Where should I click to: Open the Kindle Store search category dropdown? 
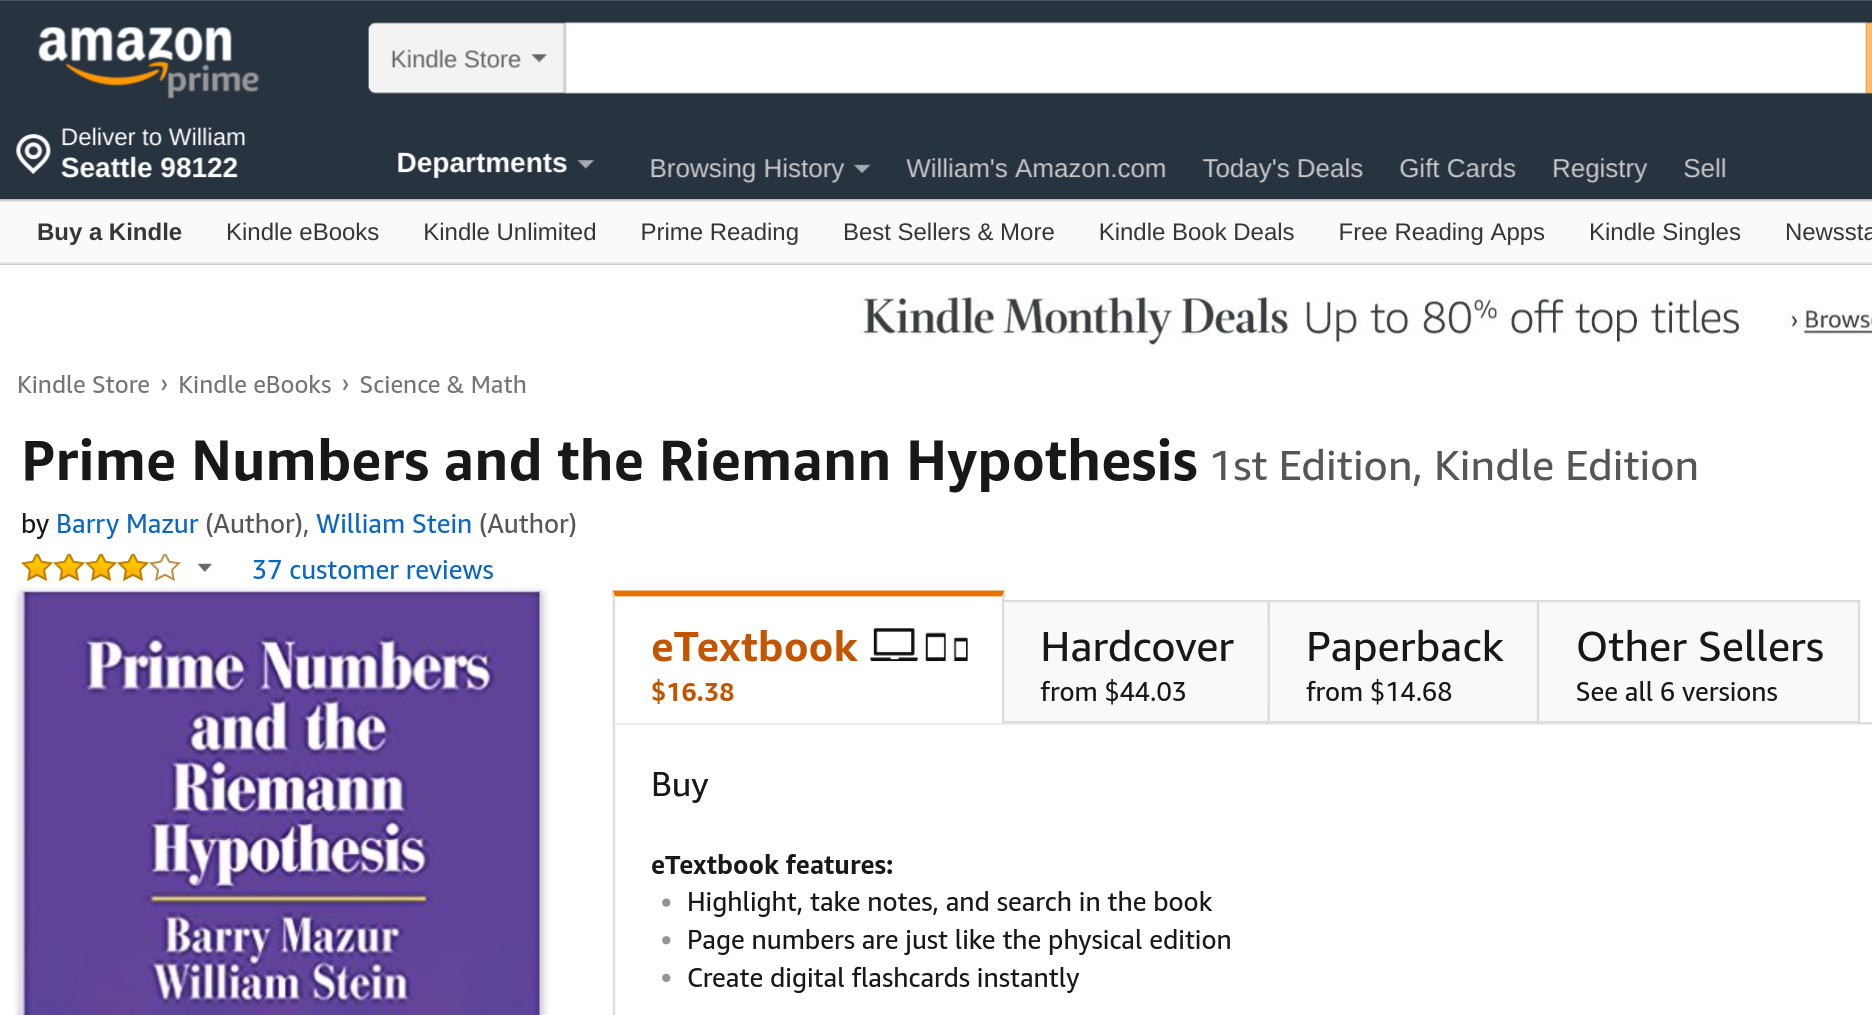(x=467, y=59)
